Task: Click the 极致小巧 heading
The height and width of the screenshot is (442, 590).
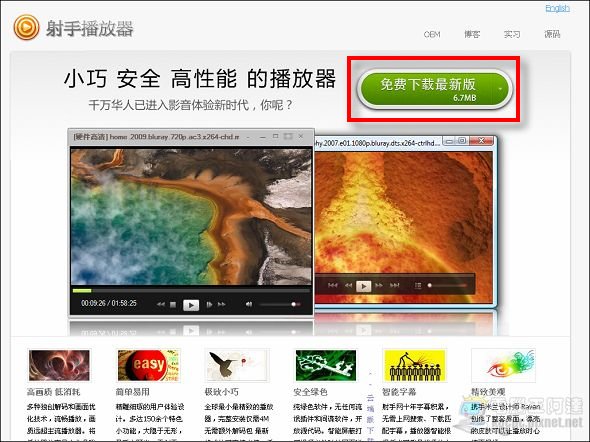Action: point(222,392)
